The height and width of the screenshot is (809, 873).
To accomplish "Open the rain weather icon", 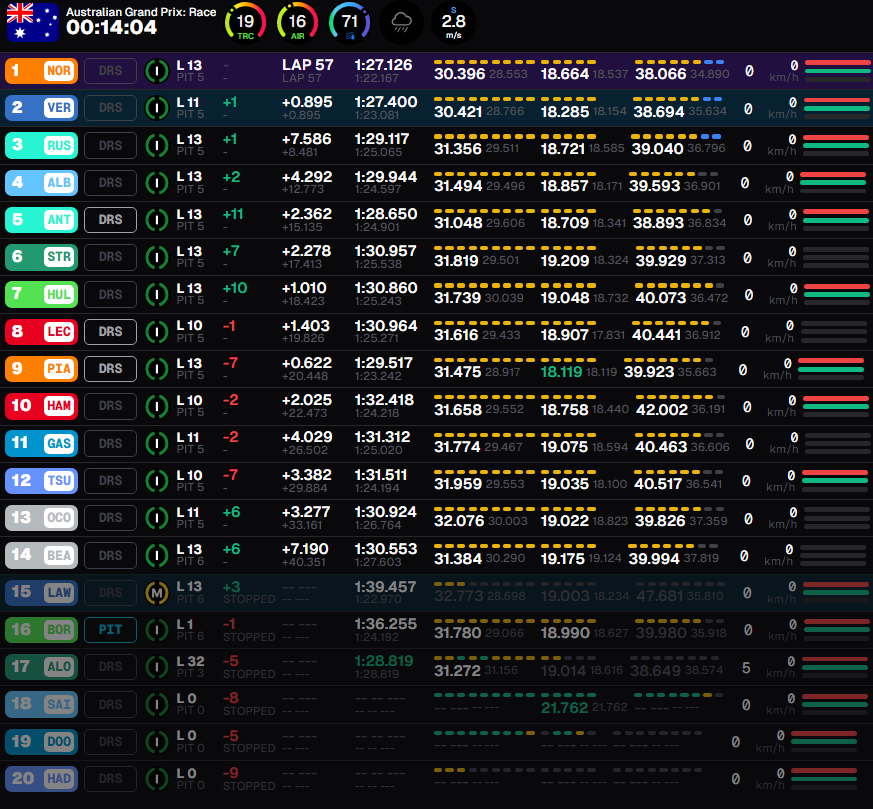I will pos(401,22).
